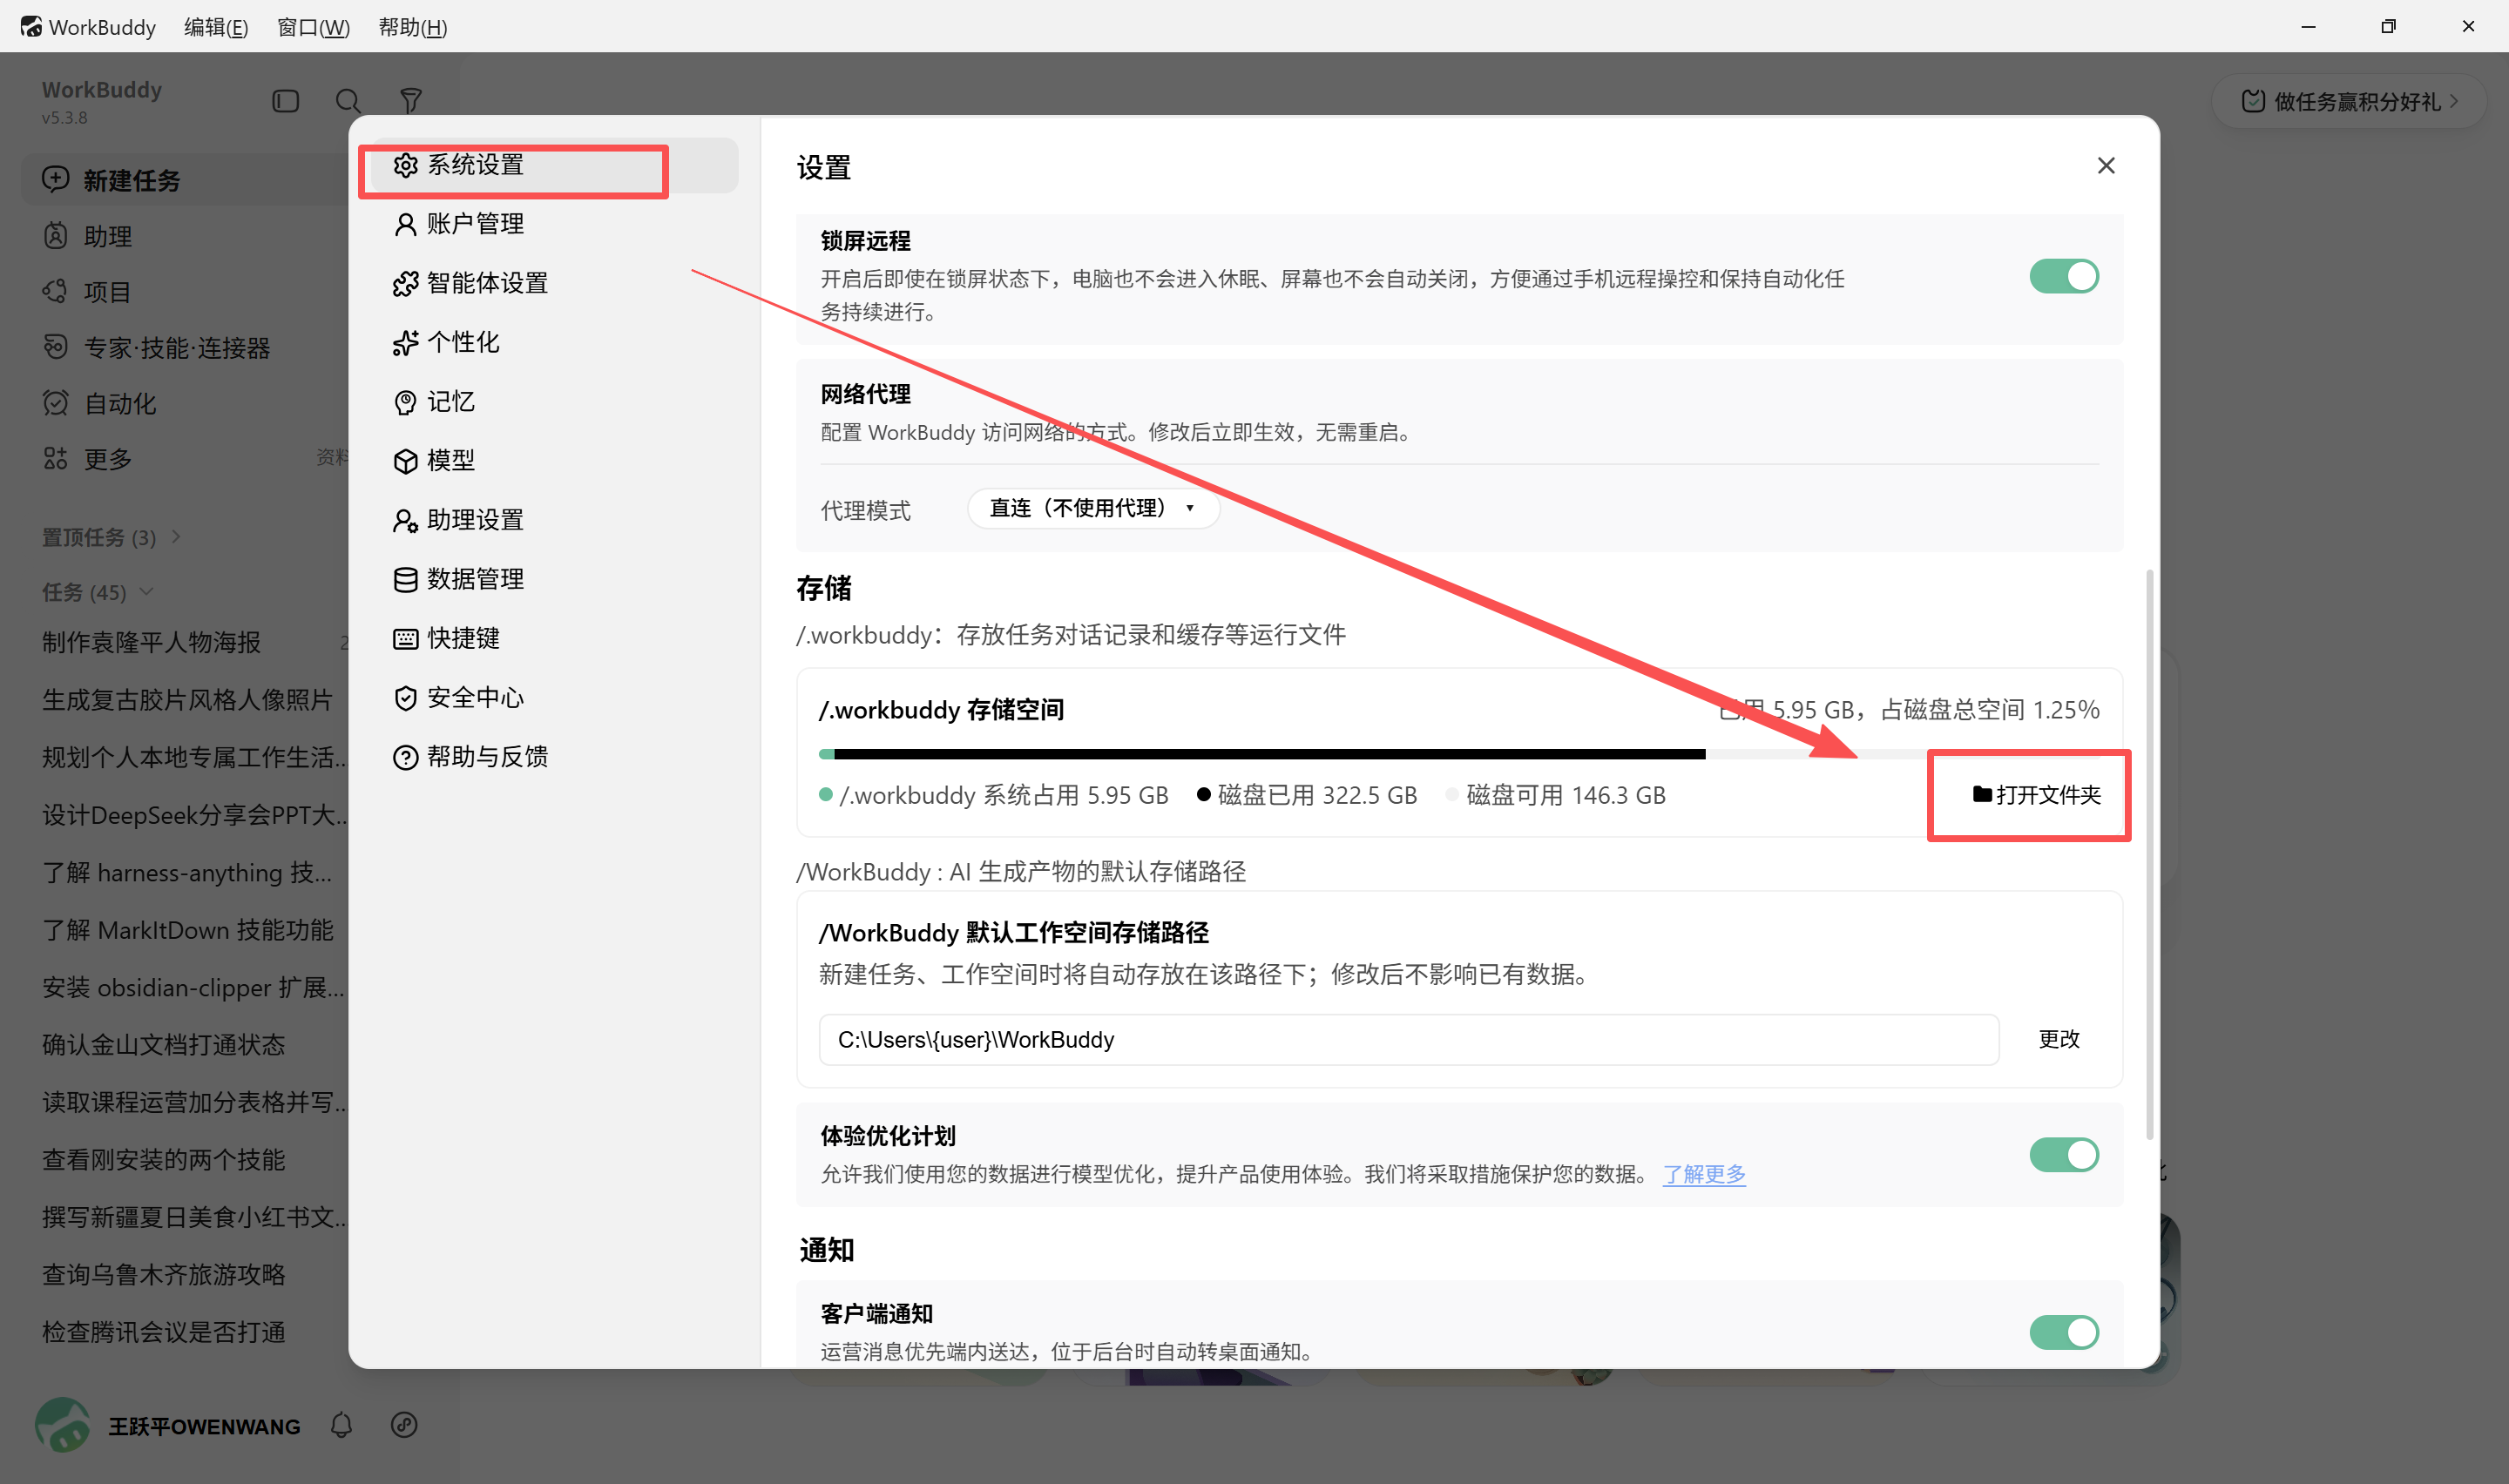Screen dimensions: 2509x1484
Task: Open the 账户管理 settings tab
Action: [x=553, y=224]
